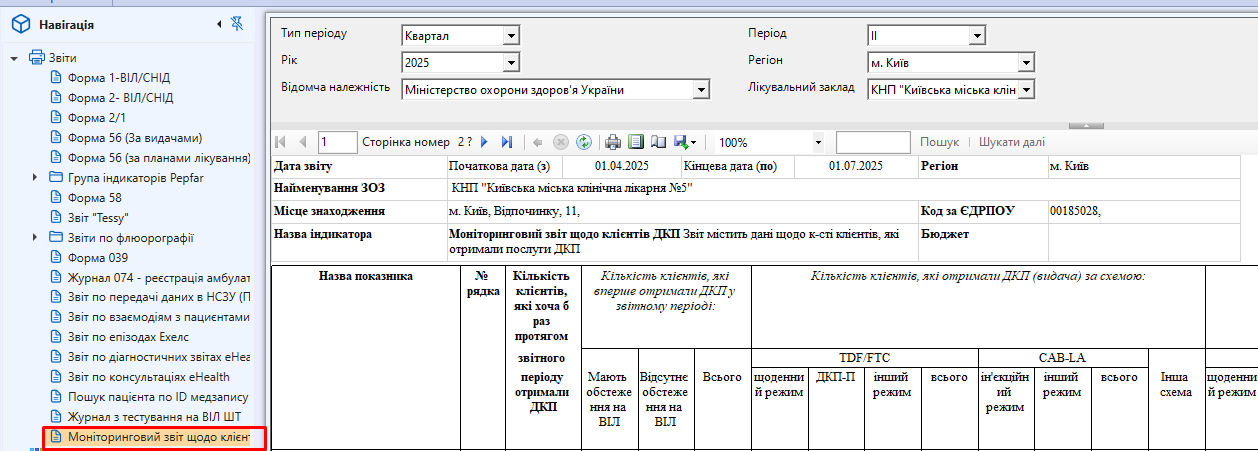
Task: Refresh the report with green arrows icon
Action: [584, 142]
